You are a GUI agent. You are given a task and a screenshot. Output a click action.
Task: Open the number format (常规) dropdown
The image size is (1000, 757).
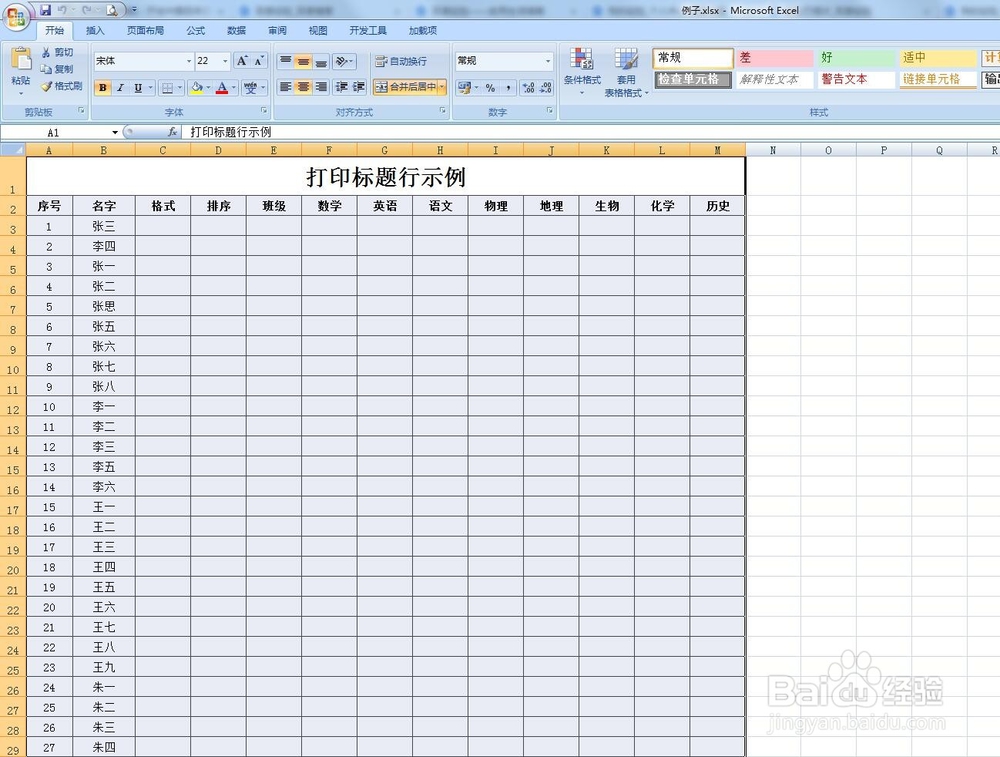(x=548, y=61)
